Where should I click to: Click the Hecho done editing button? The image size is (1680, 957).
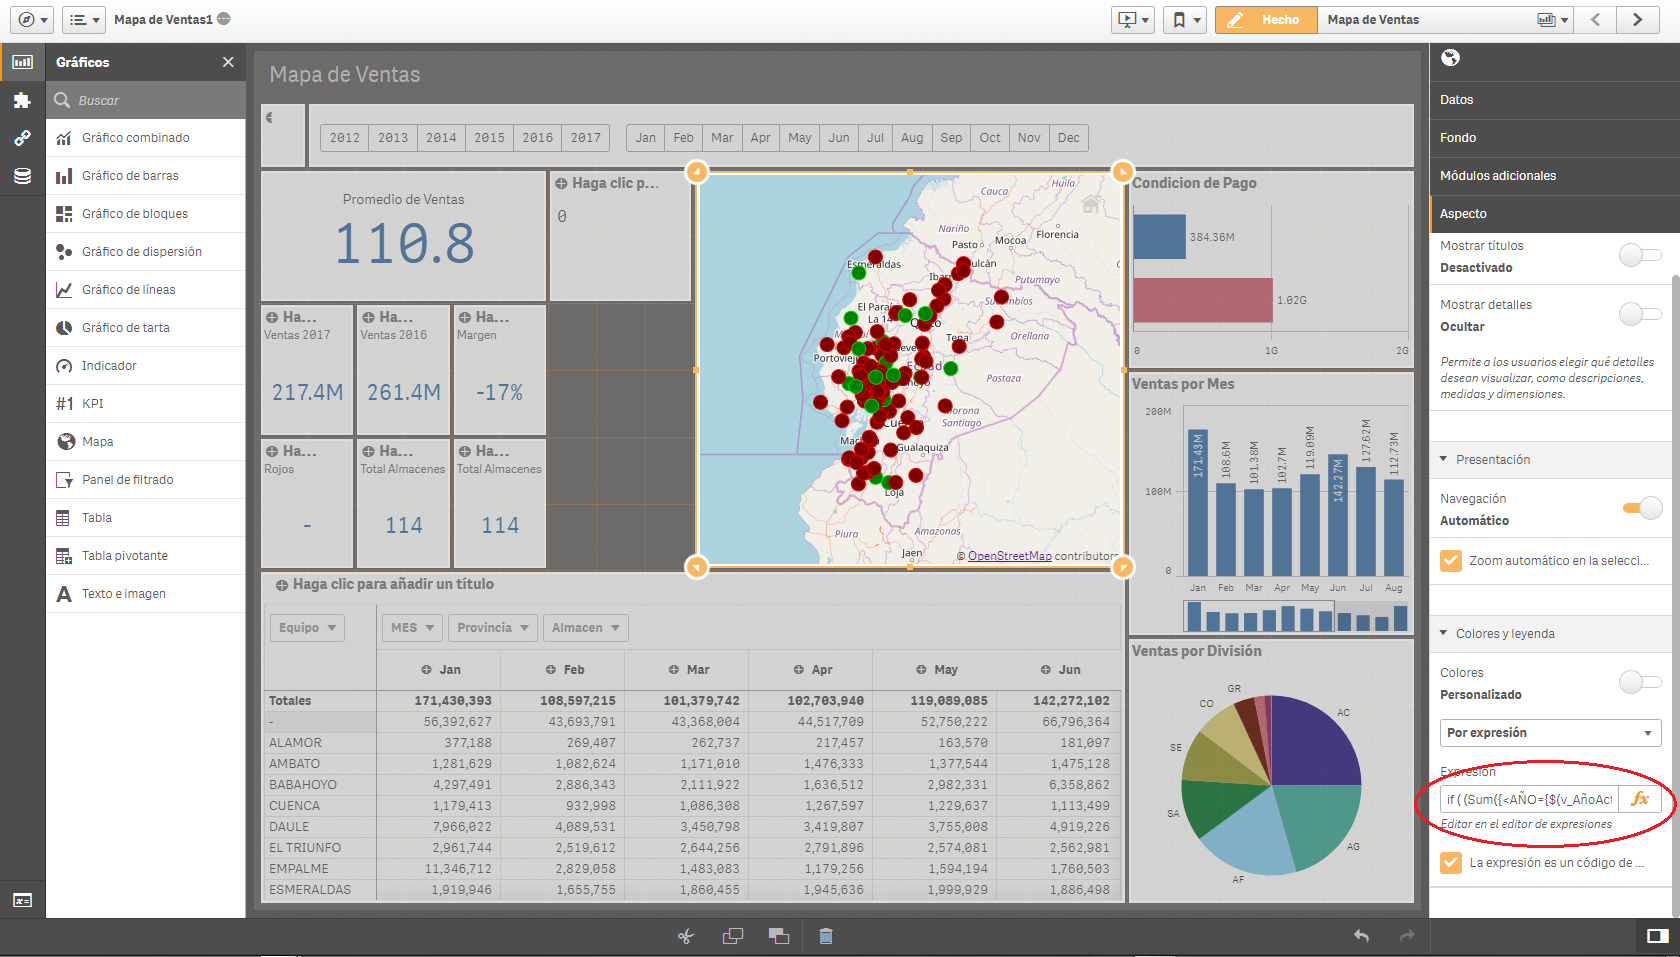point(1265,20)
